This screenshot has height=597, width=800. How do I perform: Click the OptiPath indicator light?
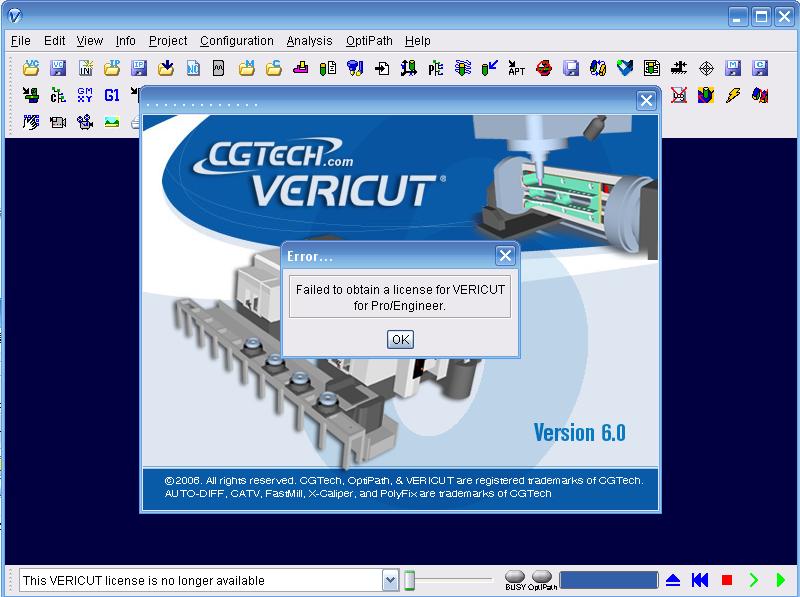(x=541, y=577)
